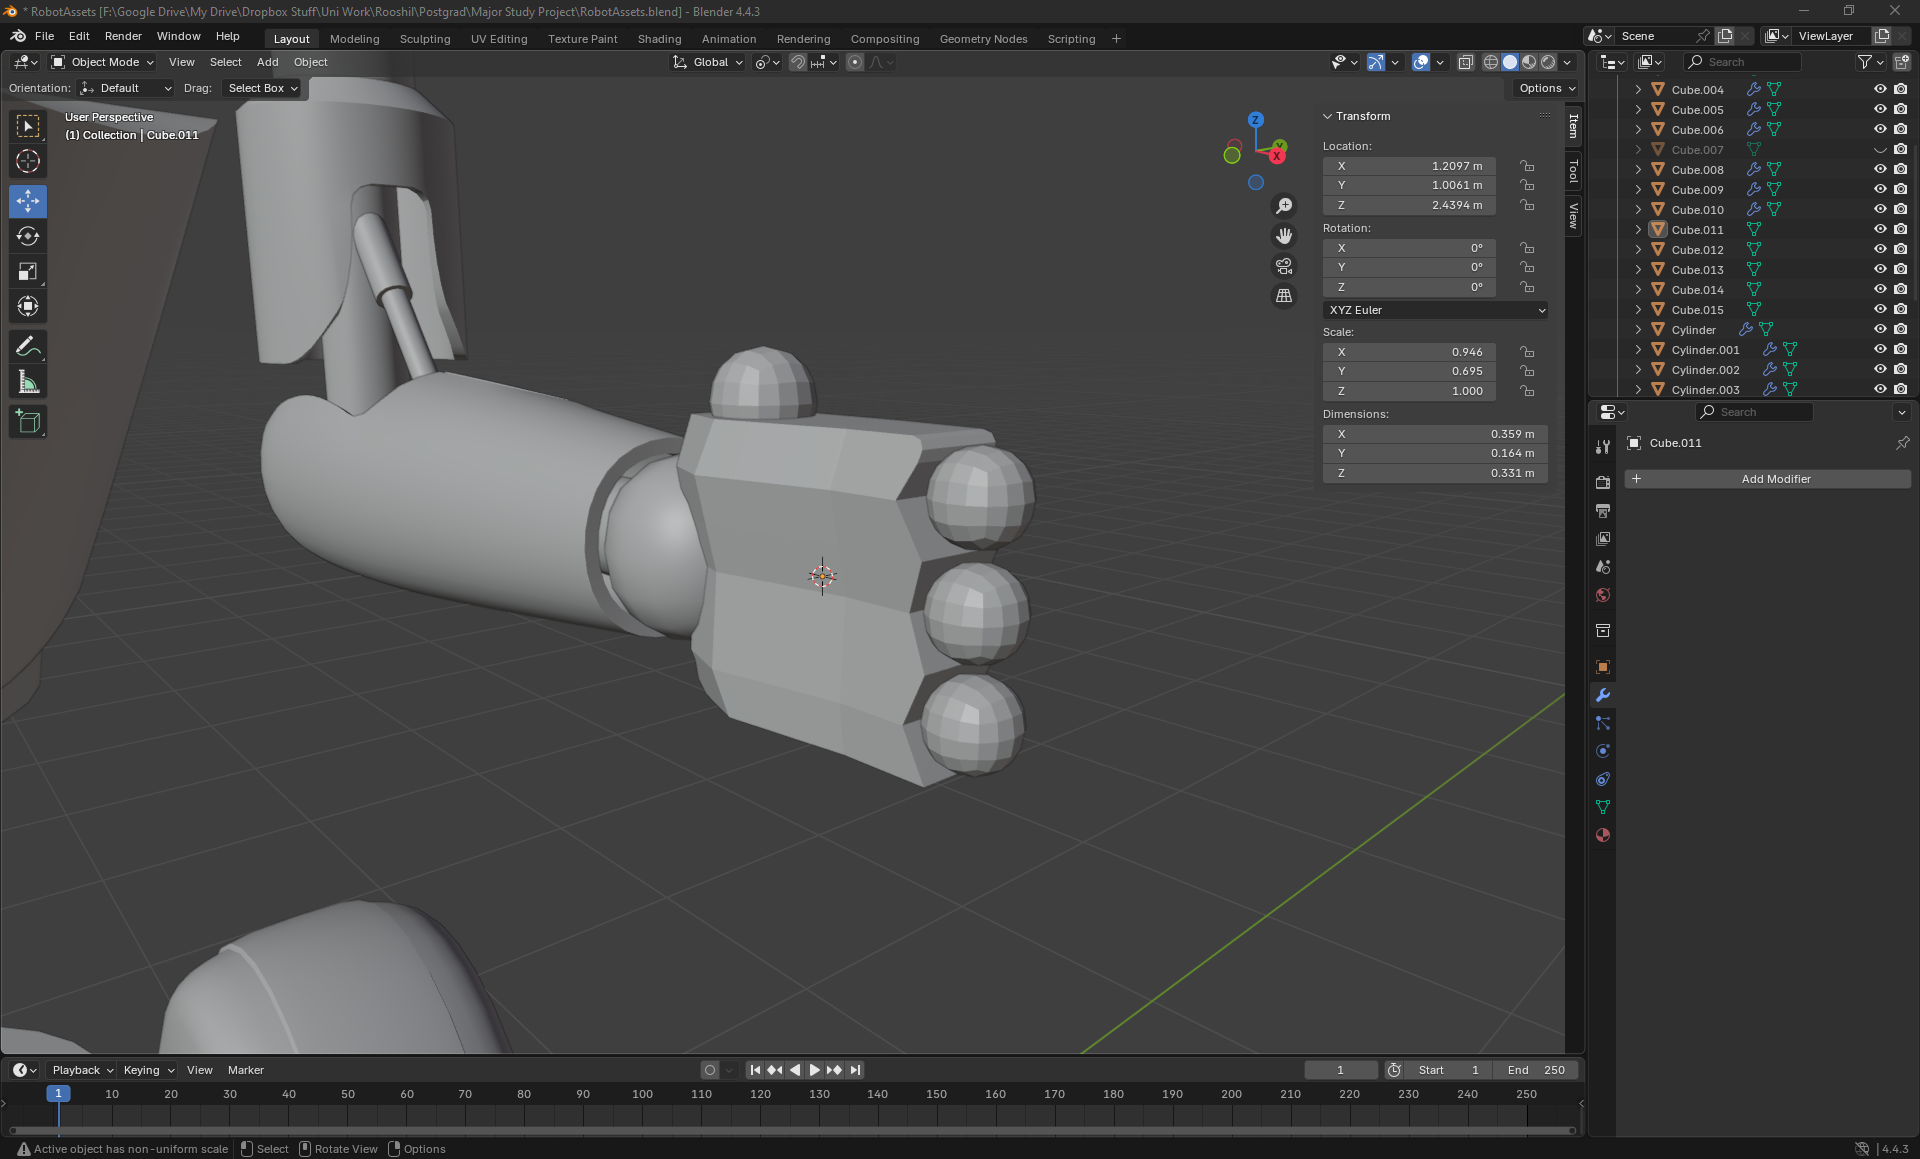Viewport: 1920px width, 1159px height.
Task: Switch to the Sculpting workspace tab
Action: [x=425, y=39]
